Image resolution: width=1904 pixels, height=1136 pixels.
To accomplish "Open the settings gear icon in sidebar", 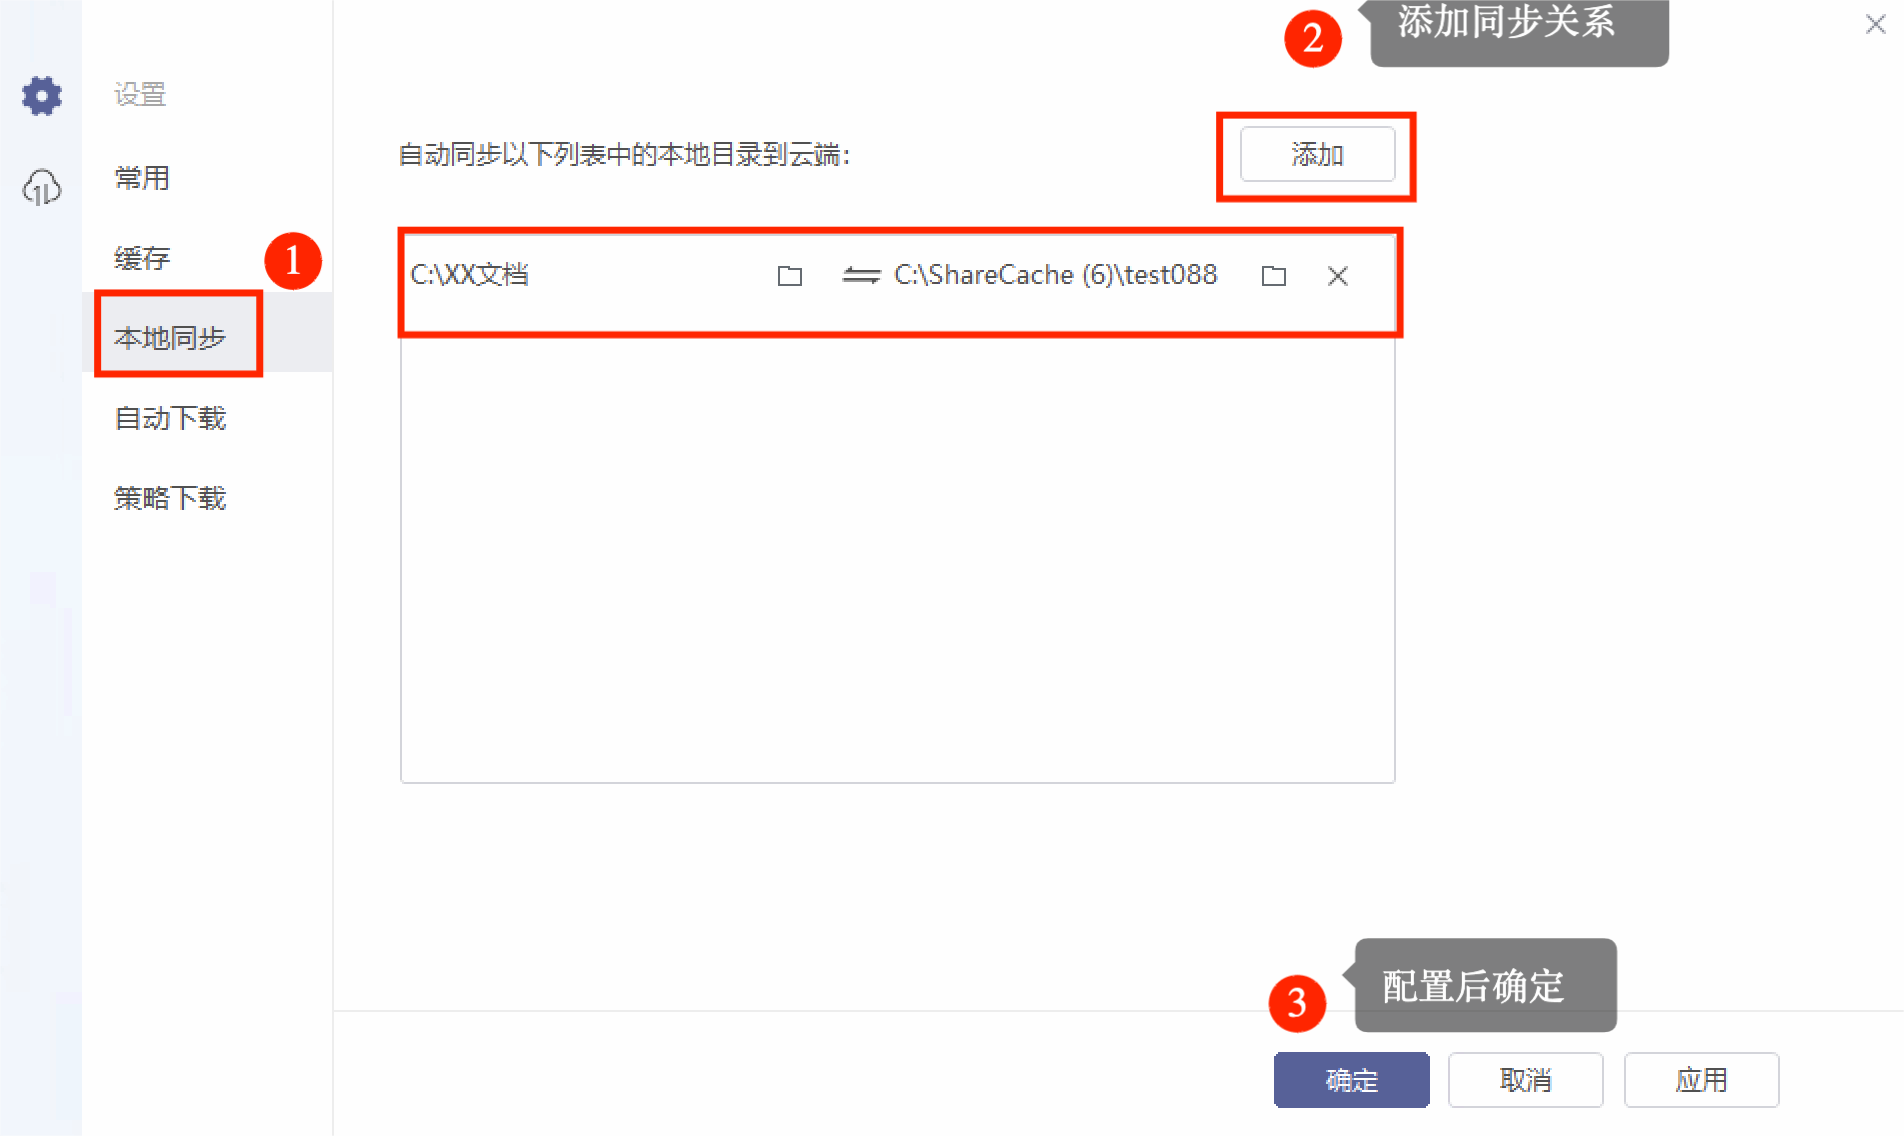I will (x=42, y=96).
